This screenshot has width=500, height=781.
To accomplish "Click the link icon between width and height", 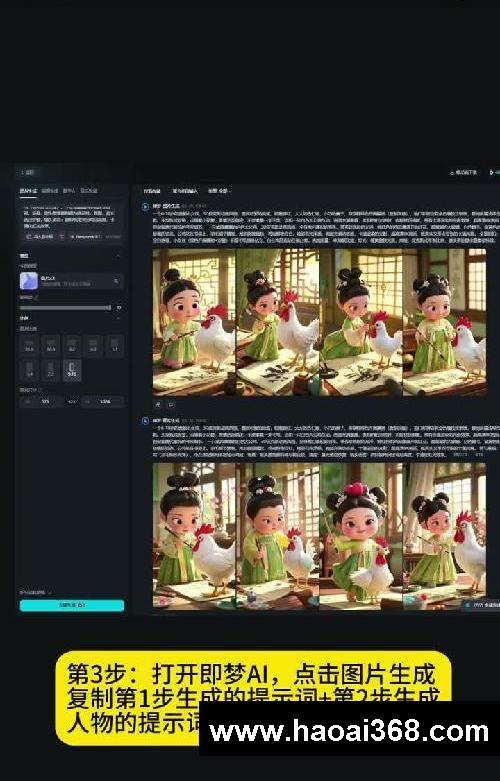I will point(72,401).
